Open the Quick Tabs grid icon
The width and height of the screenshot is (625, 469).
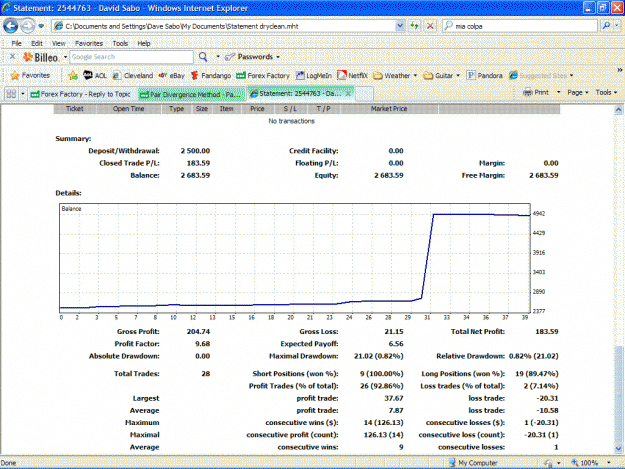point(11,94)
